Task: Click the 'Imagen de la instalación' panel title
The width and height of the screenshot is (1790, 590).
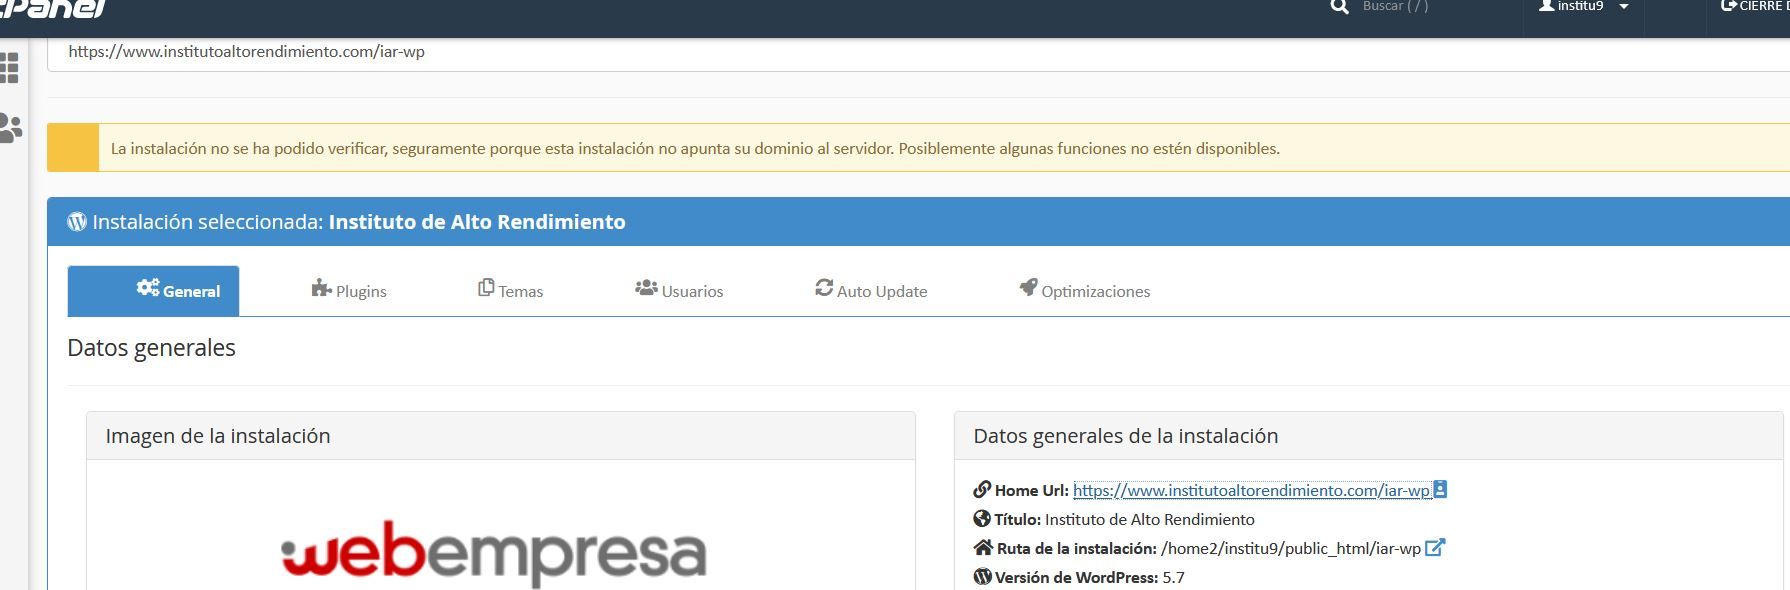Action: [218, 436]
